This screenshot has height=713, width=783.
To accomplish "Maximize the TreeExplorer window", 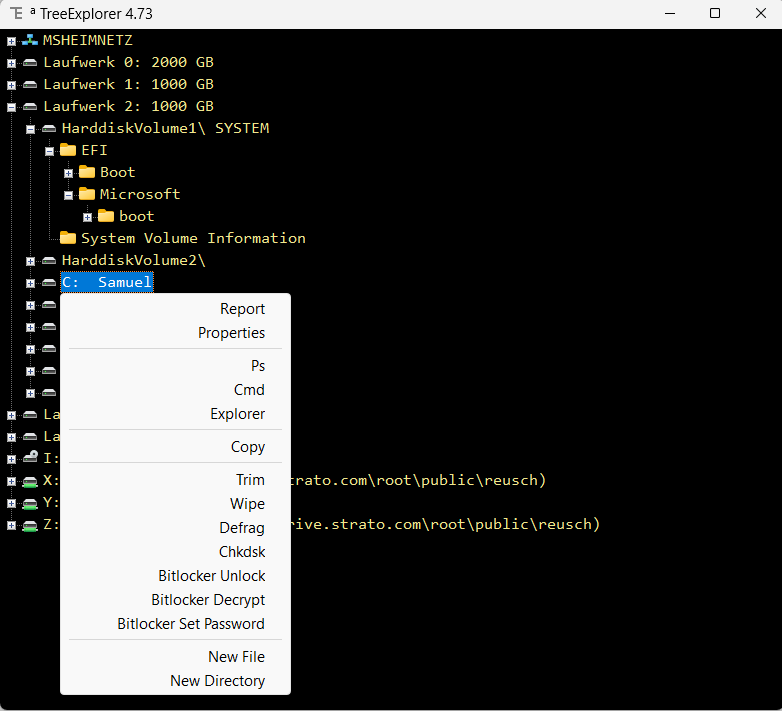I will click(714, 14).
